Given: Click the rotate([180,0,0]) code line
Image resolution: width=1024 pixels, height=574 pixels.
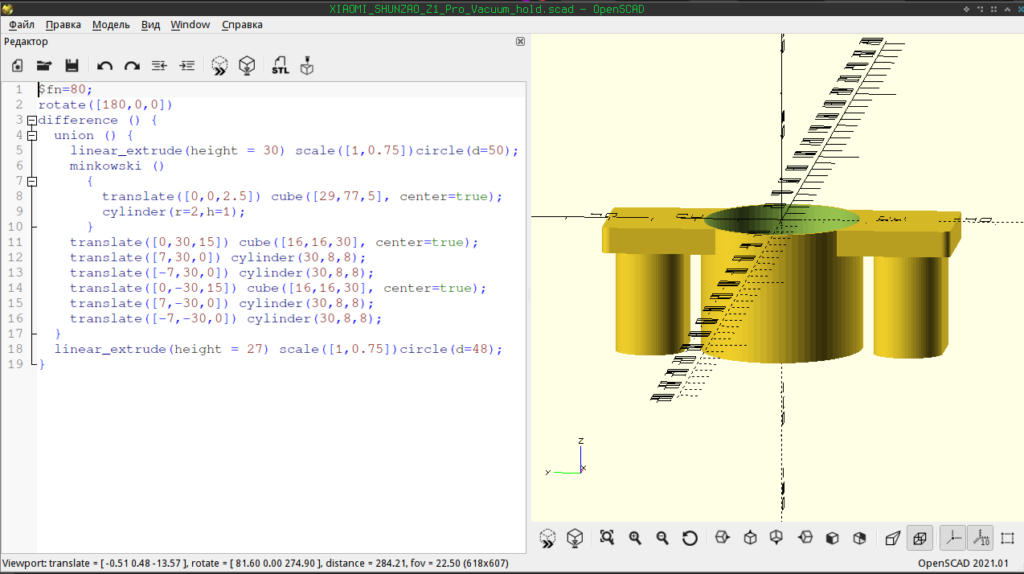Looking at the screenshot, I should 105,105.
